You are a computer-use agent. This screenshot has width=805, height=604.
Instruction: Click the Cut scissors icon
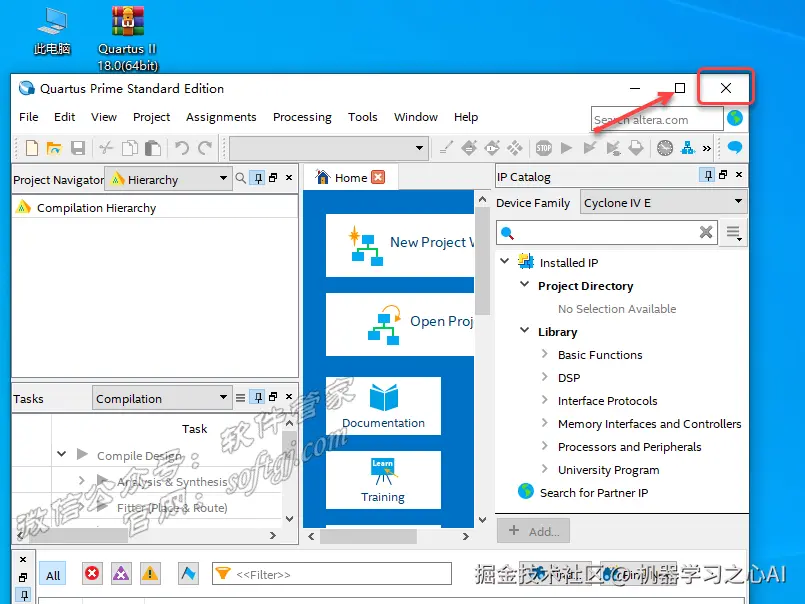tap(106, 148)
